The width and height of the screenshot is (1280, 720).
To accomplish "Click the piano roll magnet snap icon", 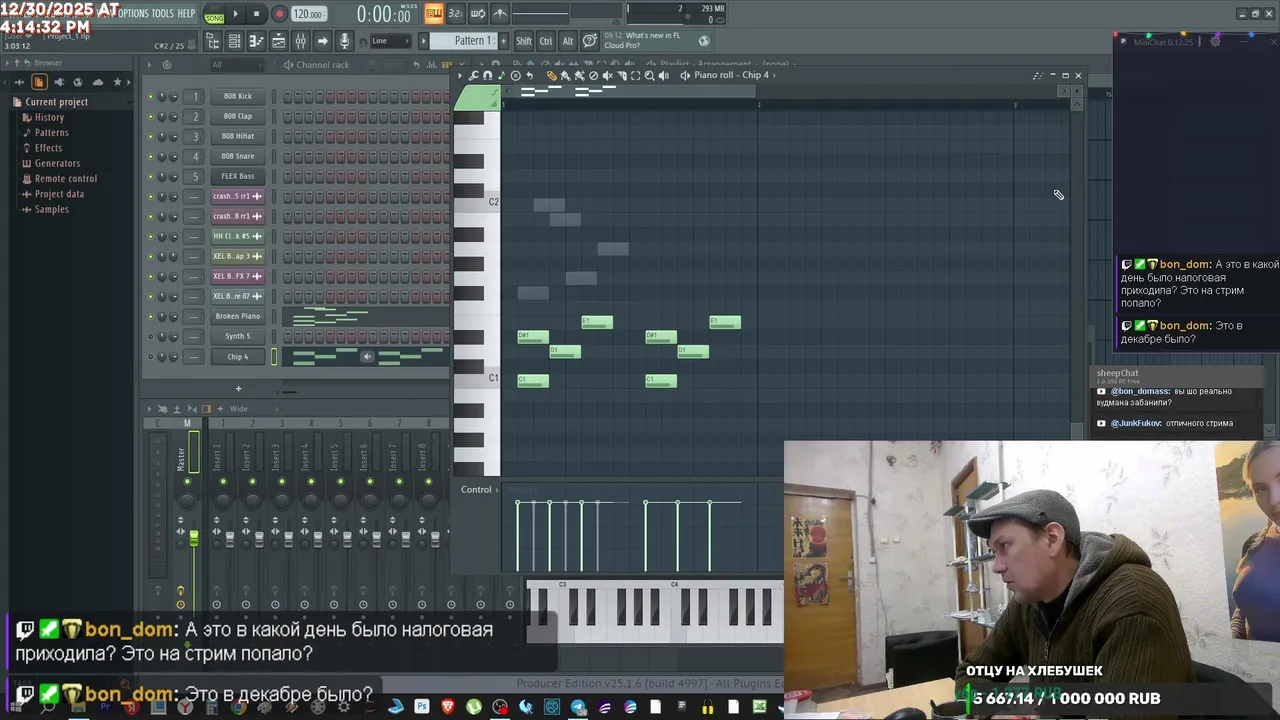I will tap(487, 75).
